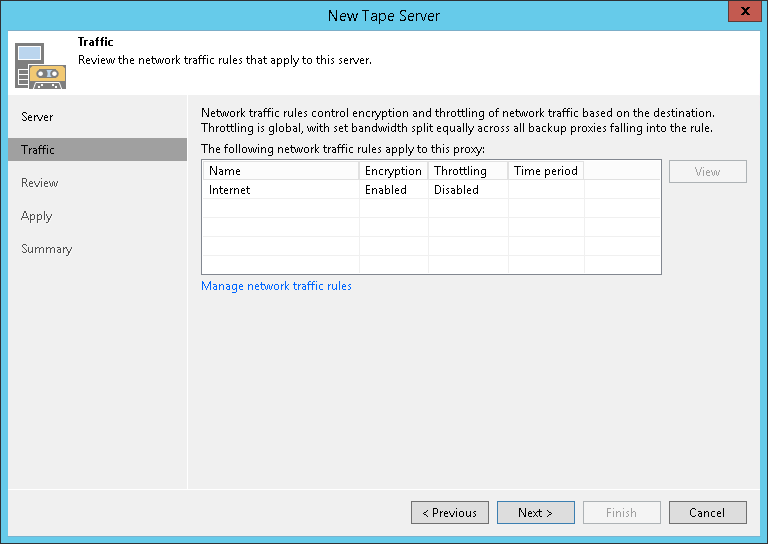
Task: Cancel the tape server wizard
Action: [x=707, y=513]
